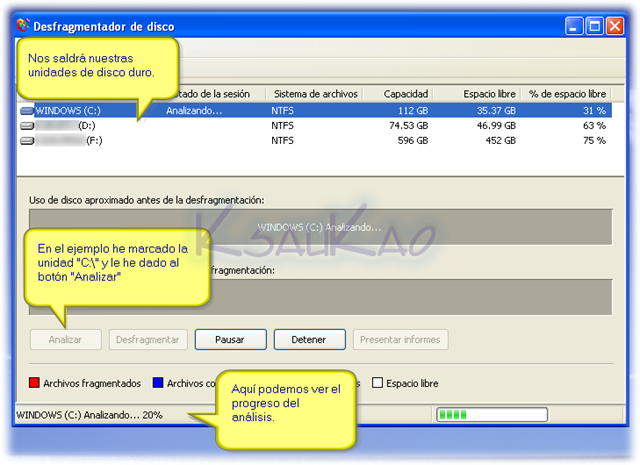Click the Disk Defragmenter title bar icon
Screen dimensions: 640x465
click(x=23, y=25)
